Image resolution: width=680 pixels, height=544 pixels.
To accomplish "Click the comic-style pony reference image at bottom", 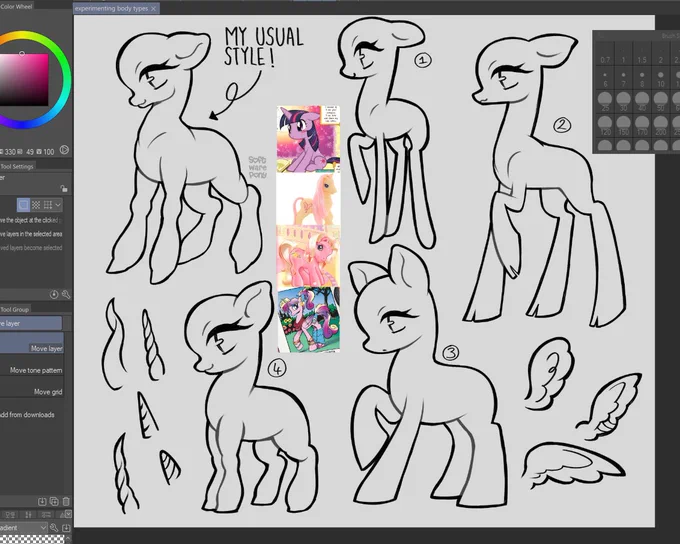I will pos(308,319).
